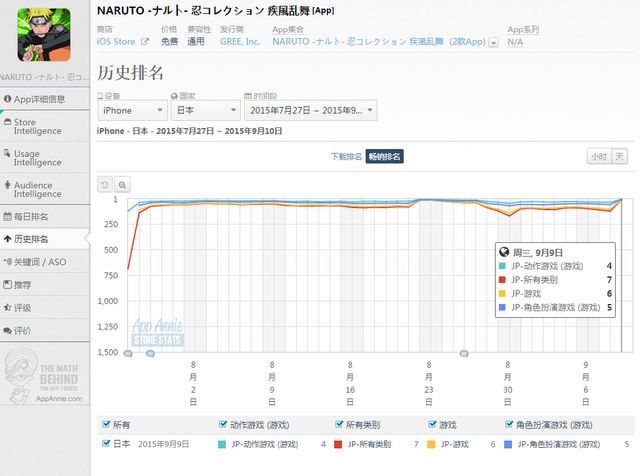Click the first comment marker on chart axis

click(126, 354)
